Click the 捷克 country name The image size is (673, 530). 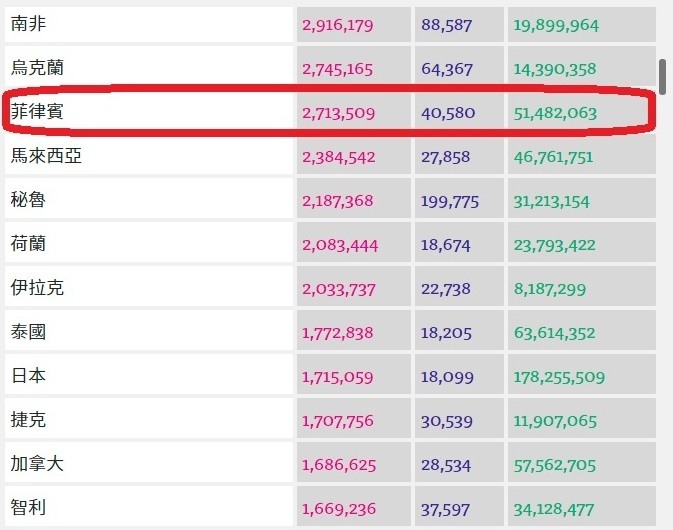coord(28,421)
